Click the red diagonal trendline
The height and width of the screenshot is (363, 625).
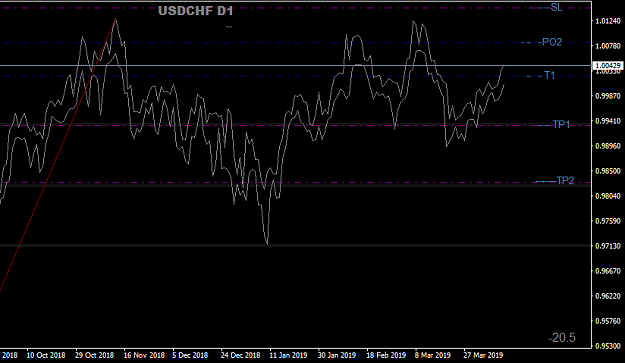pos(58,155)
